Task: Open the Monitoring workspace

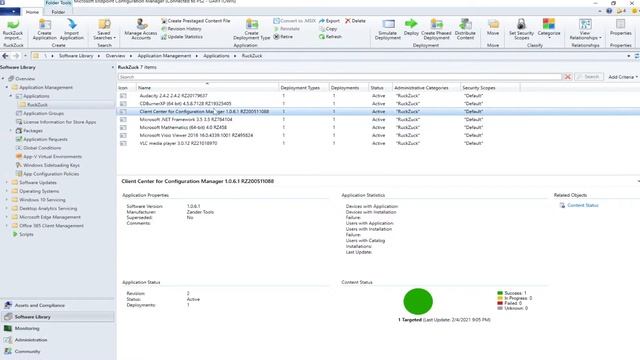Action: click(x=57, y=328)
